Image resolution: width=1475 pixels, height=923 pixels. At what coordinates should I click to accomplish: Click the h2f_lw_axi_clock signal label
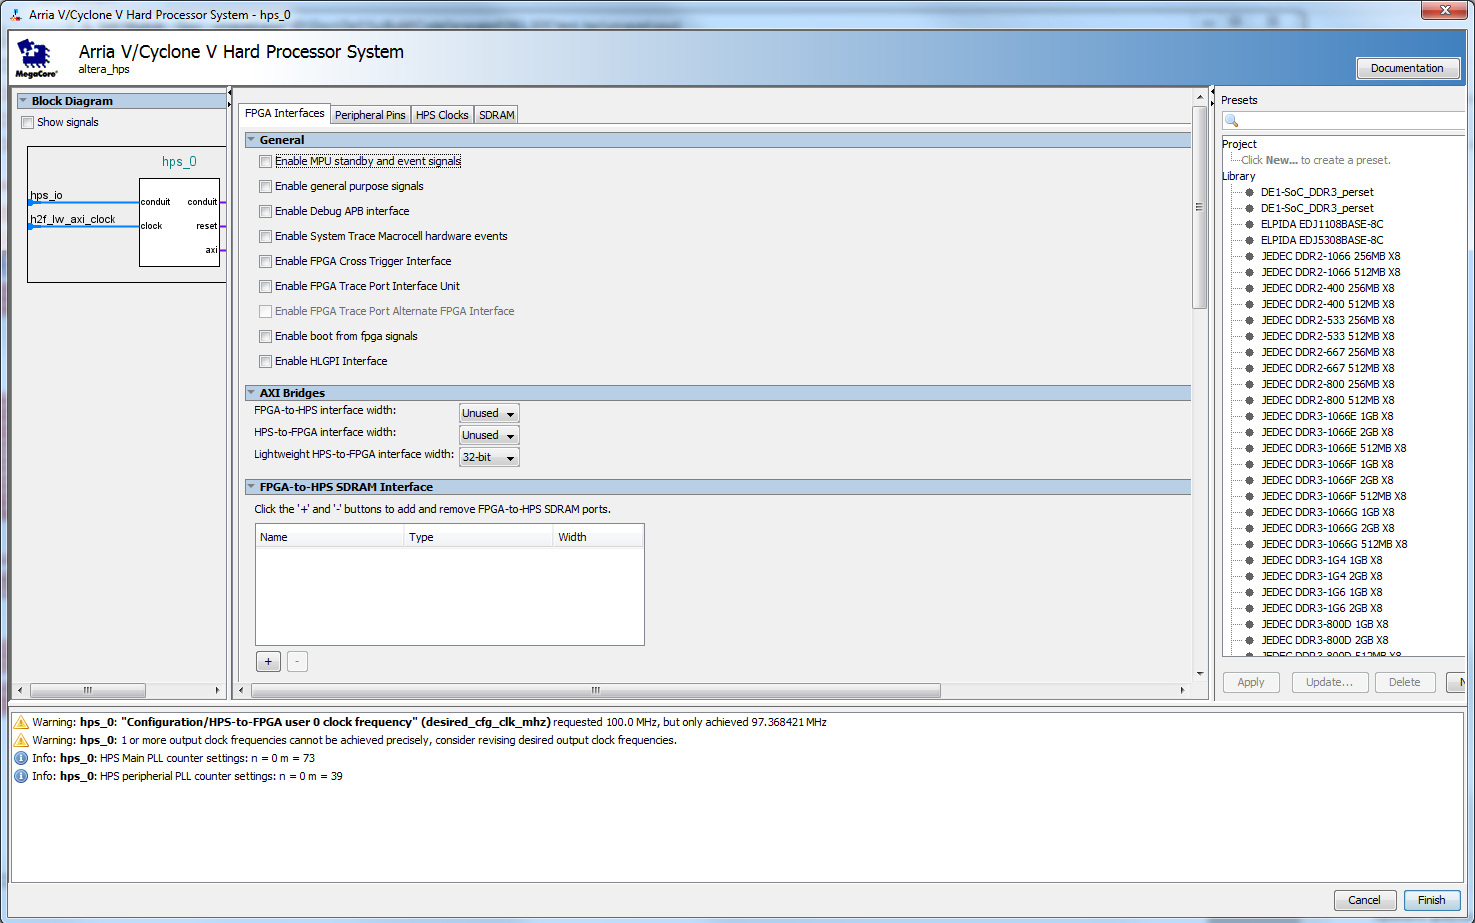(72, 219)
